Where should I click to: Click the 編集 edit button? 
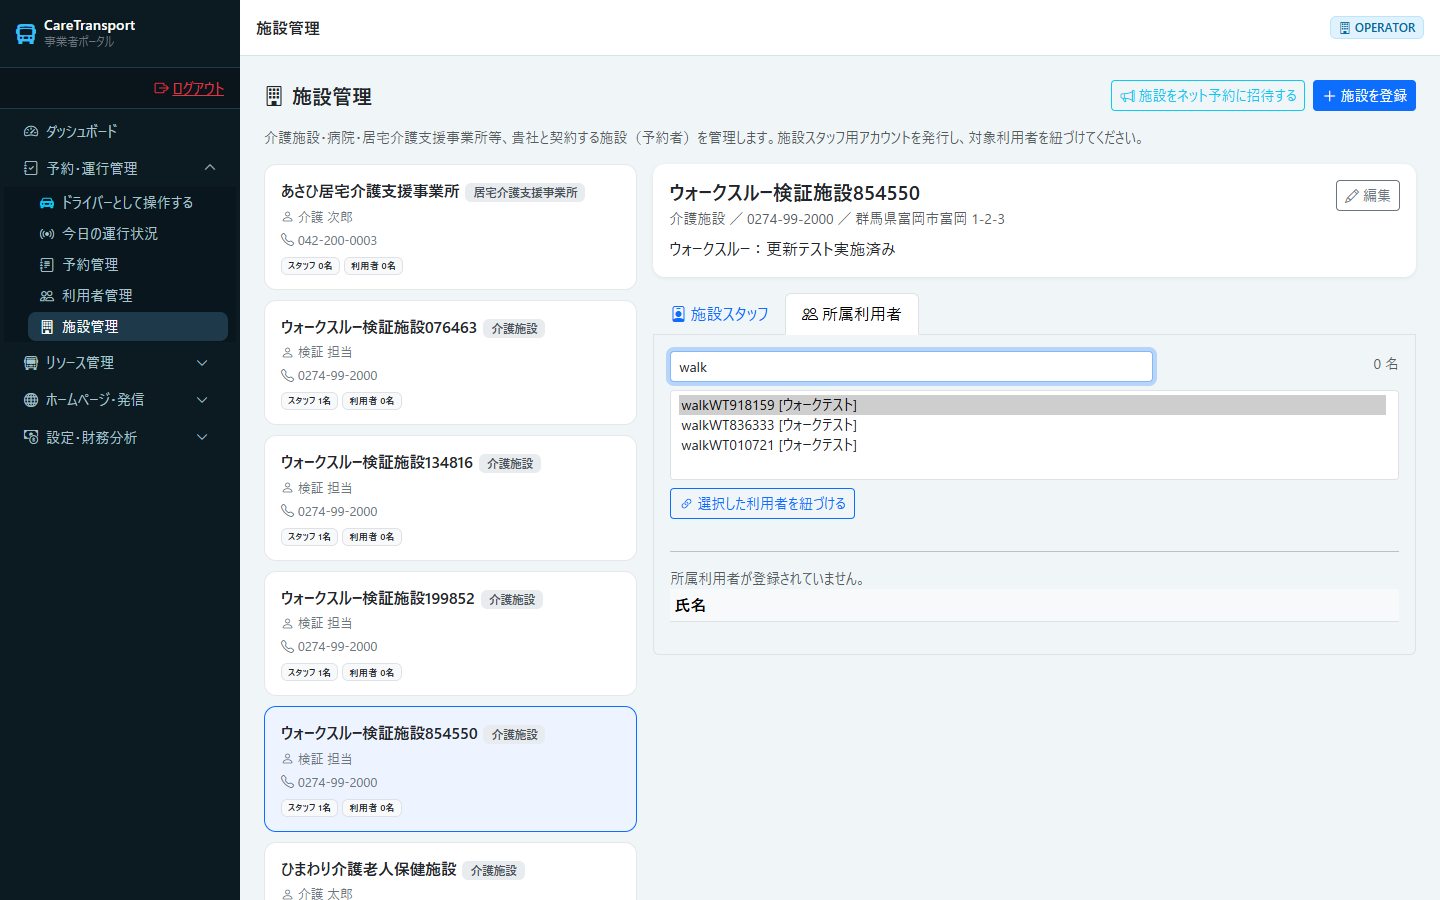pyautogui.click(x=1367, y=195)
